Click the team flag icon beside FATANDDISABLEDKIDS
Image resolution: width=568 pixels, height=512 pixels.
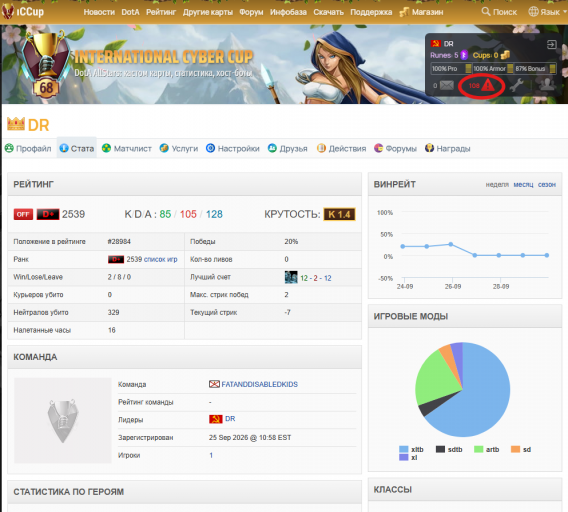coord(214,384)
